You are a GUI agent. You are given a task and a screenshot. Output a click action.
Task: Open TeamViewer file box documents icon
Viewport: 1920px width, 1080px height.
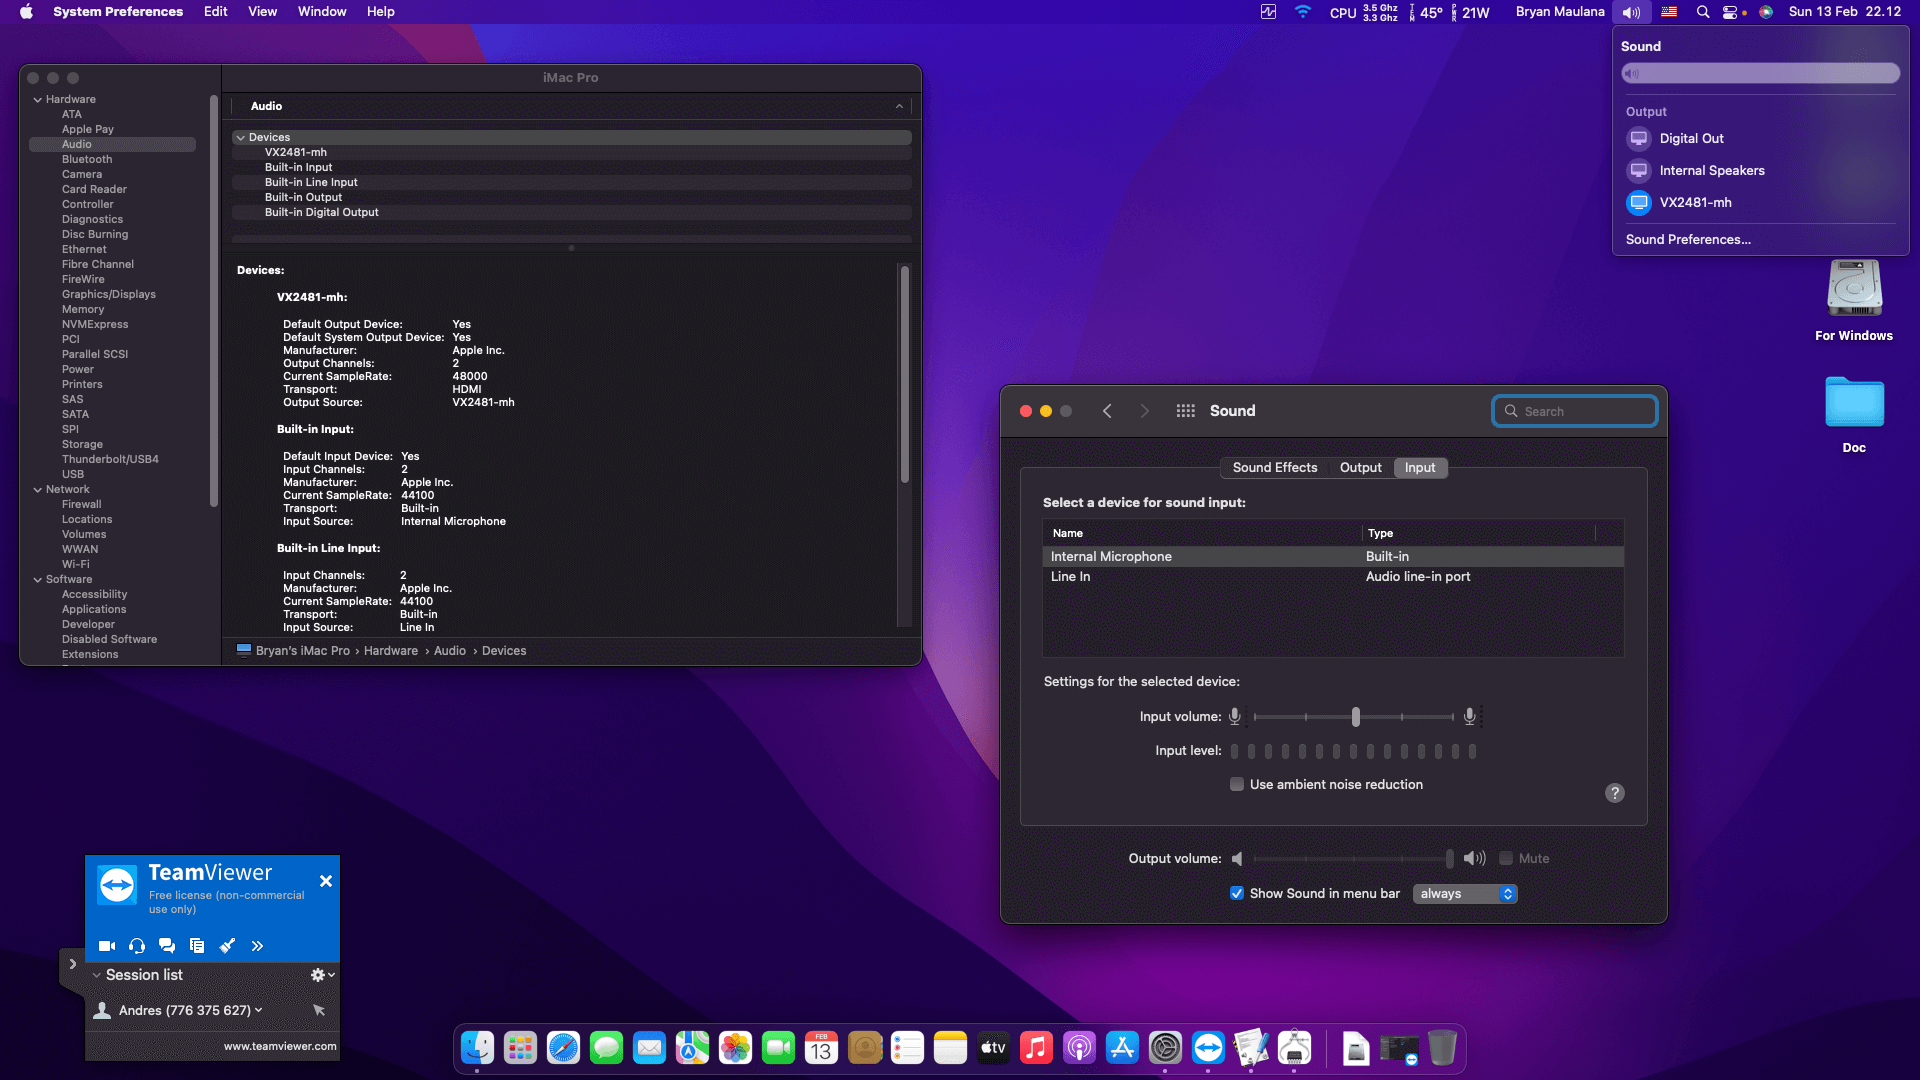click(x=197, y=946)
